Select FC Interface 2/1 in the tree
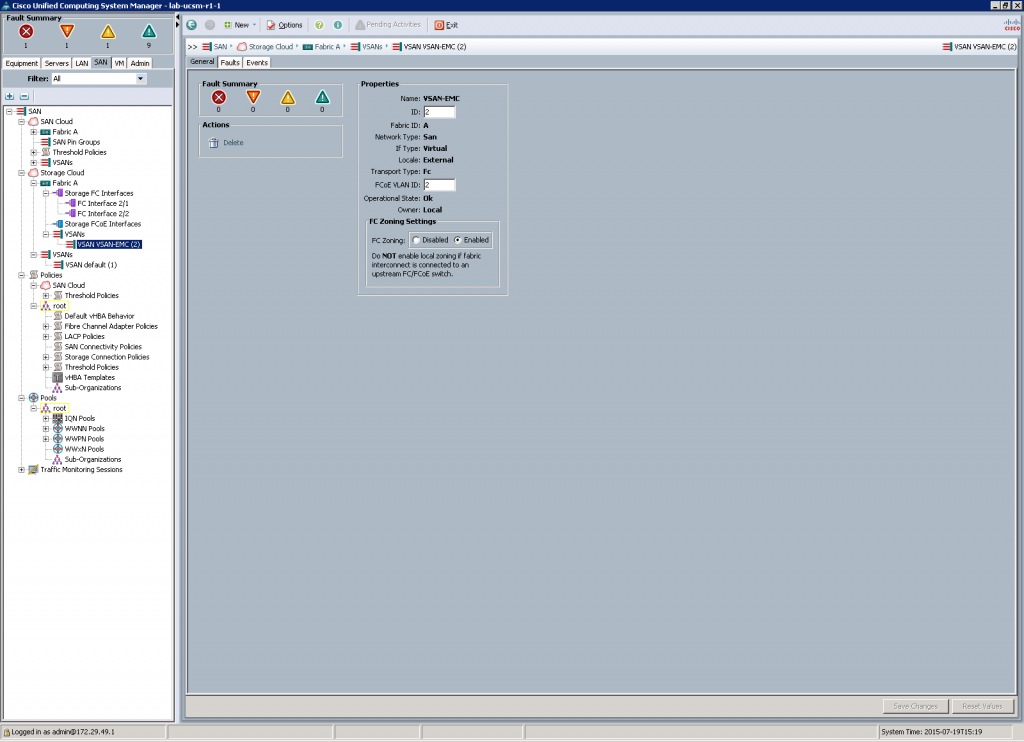 click(x=103, y=203)
